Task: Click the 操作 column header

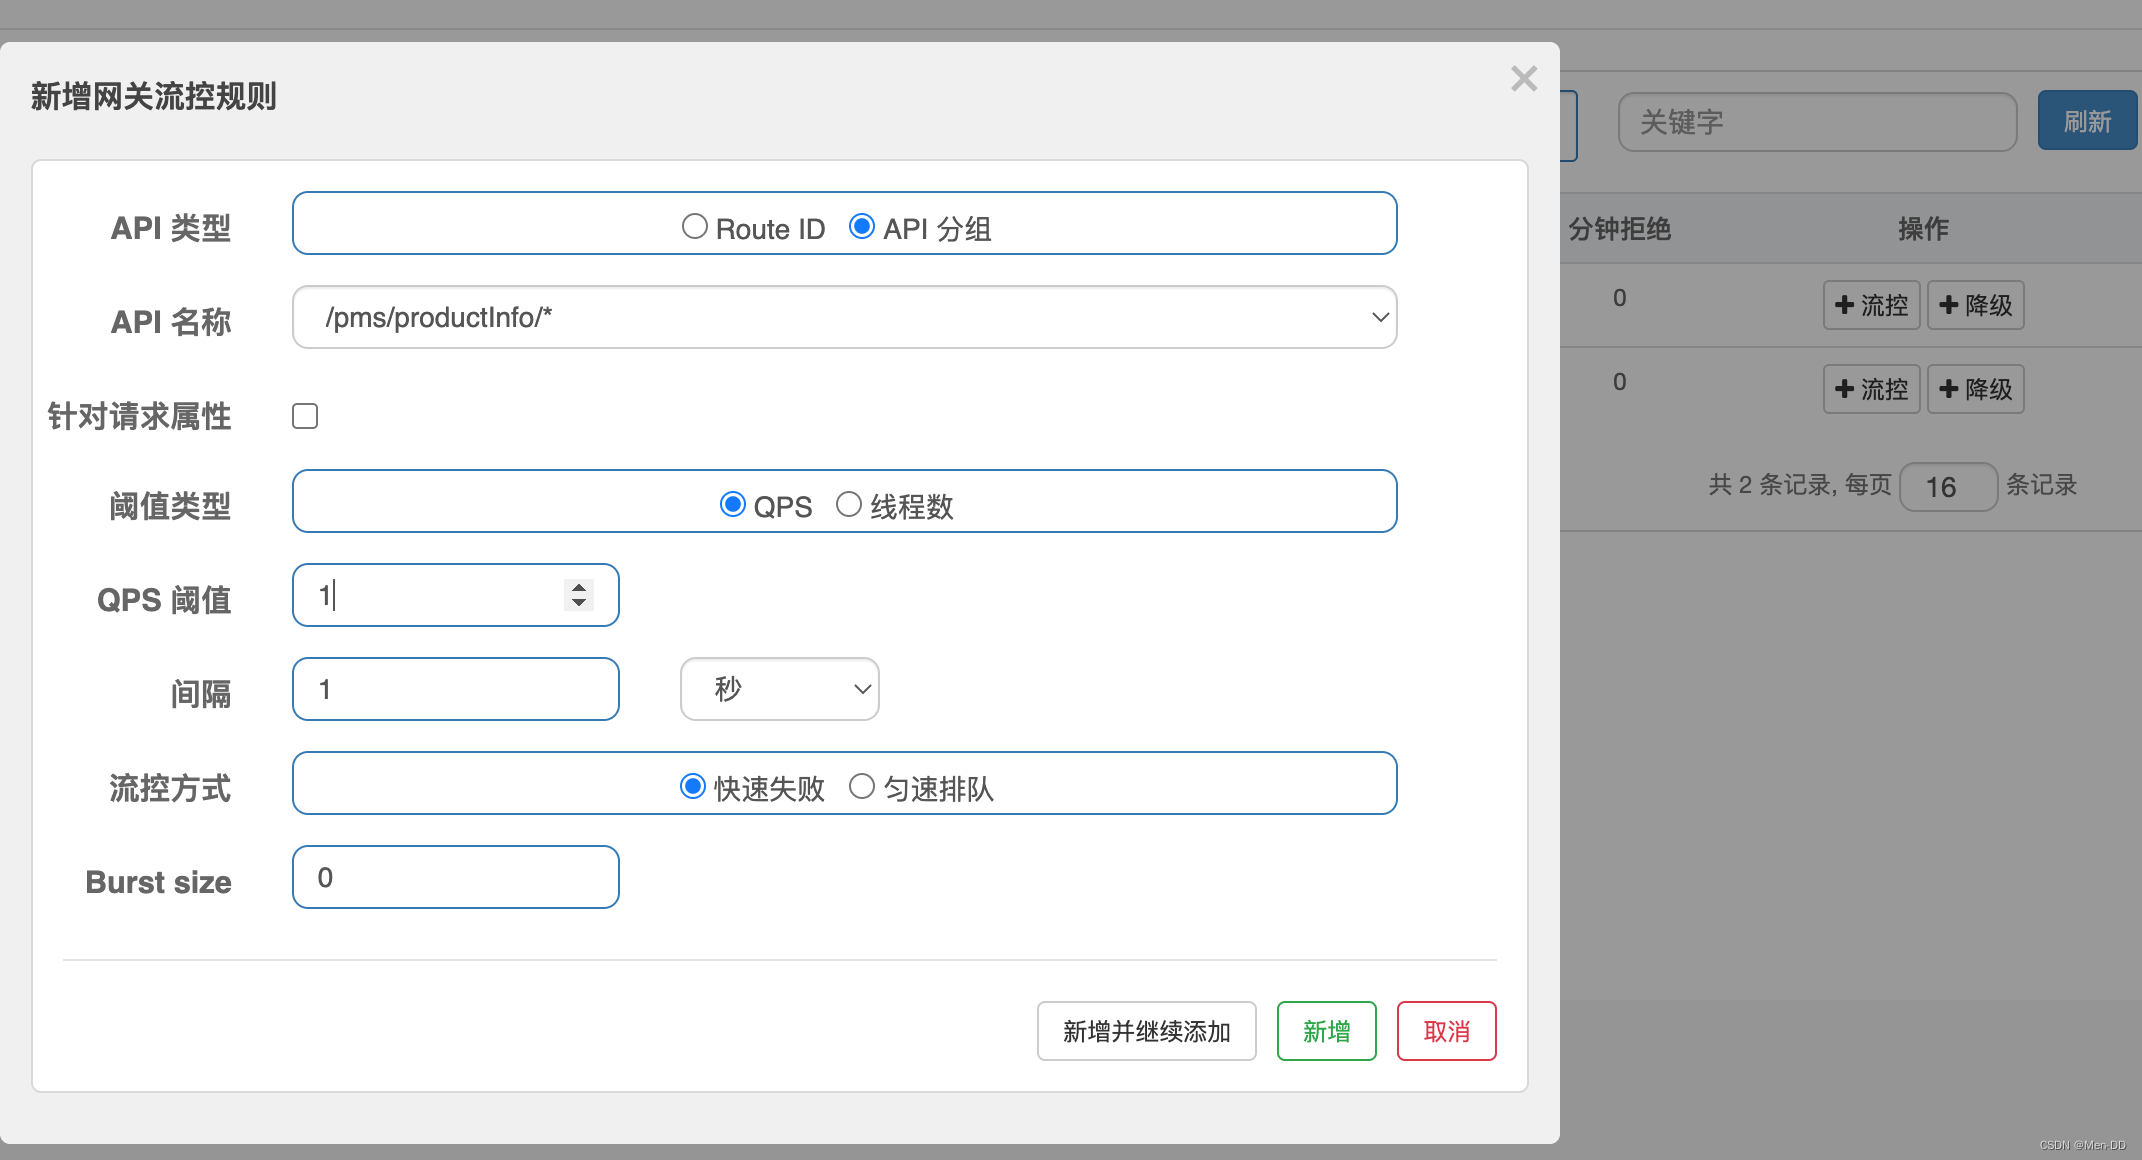Action: pos(1924,229)
